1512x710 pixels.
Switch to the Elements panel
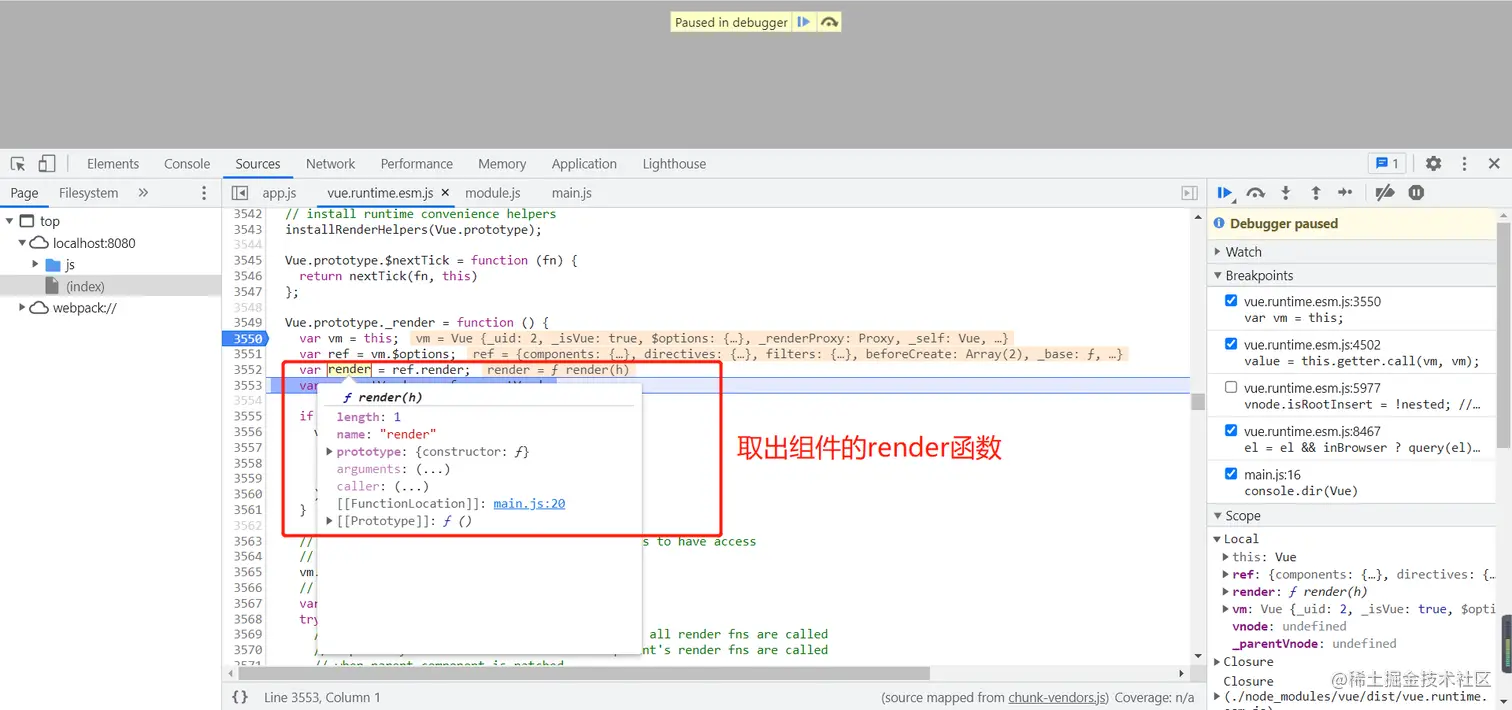click(x=113, y=164)
